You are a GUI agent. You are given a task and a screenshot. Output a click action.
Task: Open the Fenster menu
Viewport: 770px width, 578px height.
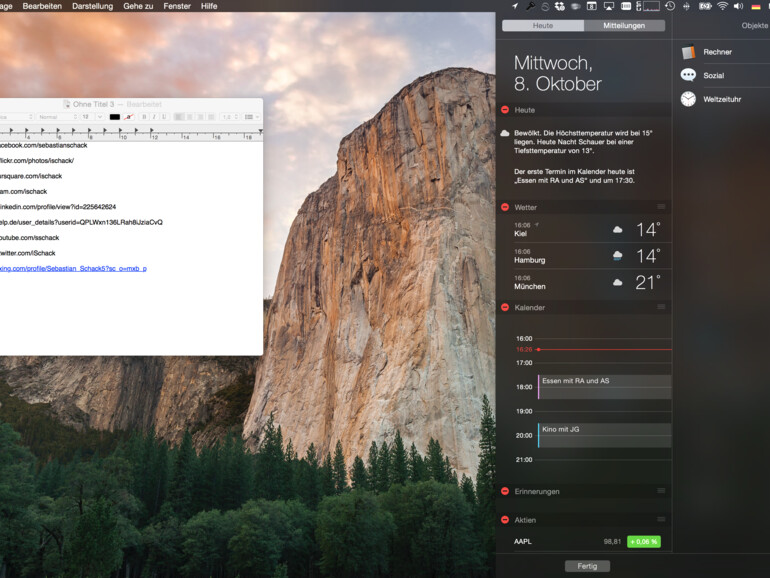(177, 6)
